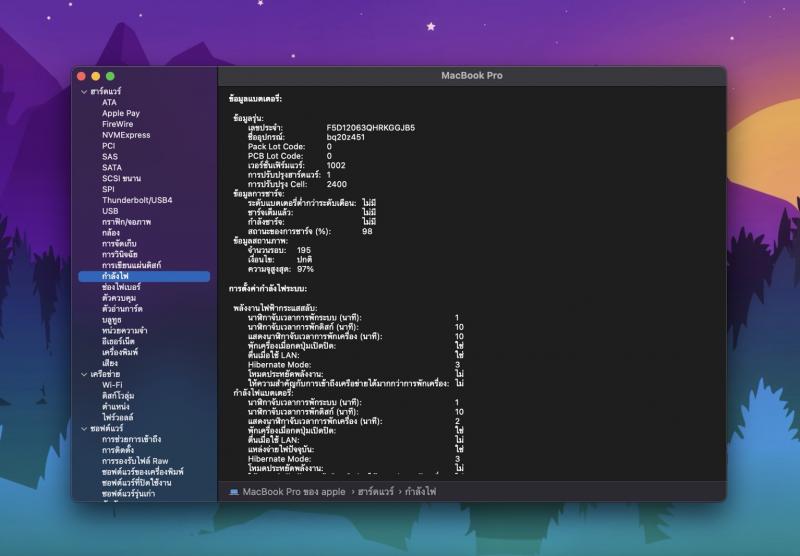
Task: Open the NVMExpress entry
Action: pos(126,135)
